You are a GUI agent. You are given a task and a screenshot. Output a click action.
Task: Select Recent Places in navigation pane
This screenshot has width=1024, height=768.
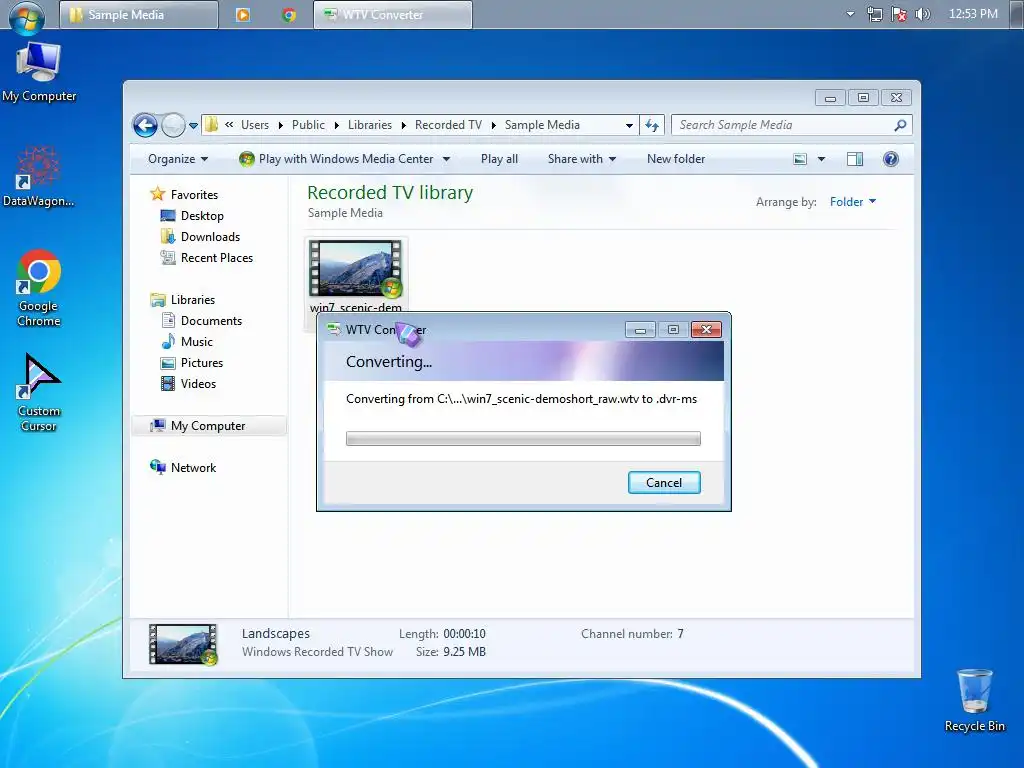point(217,257)
